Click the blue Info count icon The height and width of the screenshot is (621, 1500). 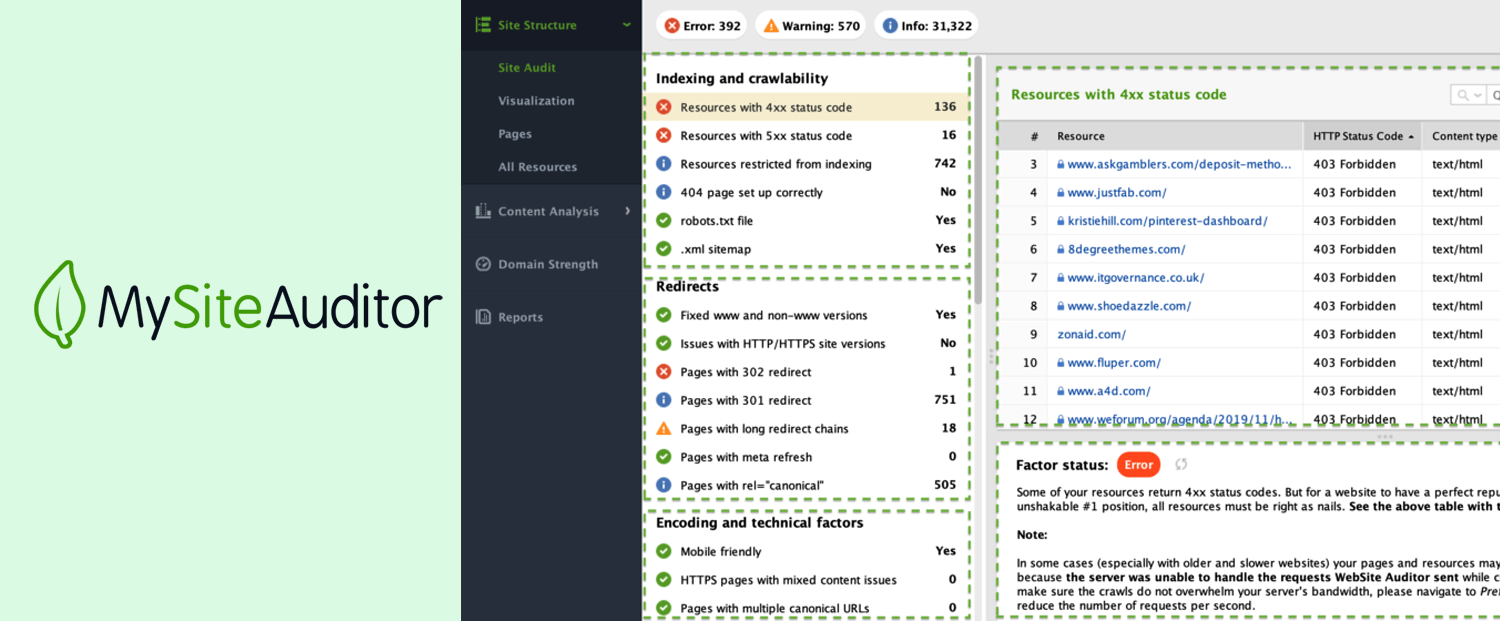pyautogui.click(x=890, y=26)
